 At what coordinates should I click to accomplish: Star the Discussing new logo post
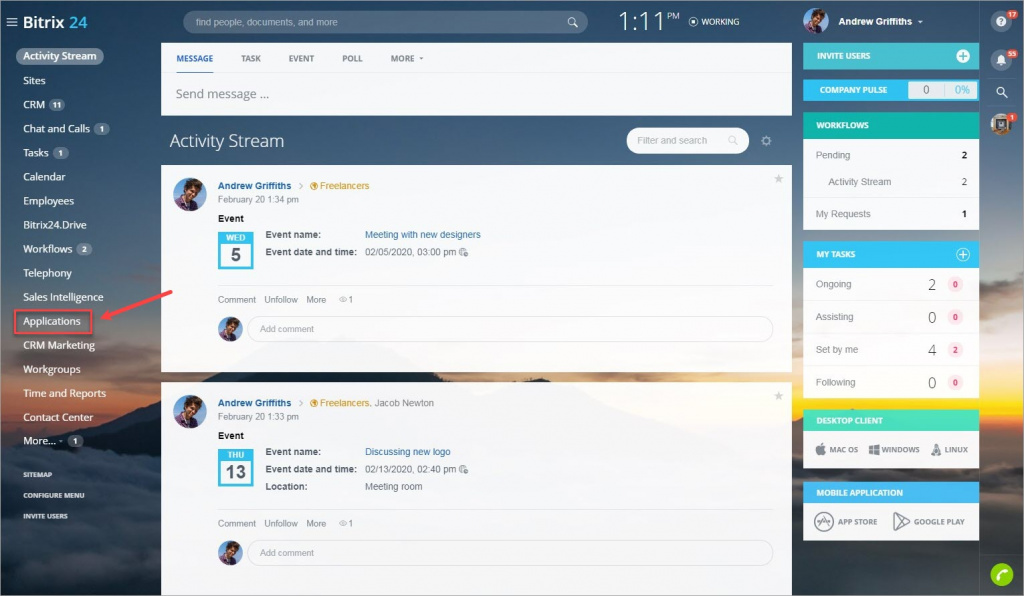[778, 396]
